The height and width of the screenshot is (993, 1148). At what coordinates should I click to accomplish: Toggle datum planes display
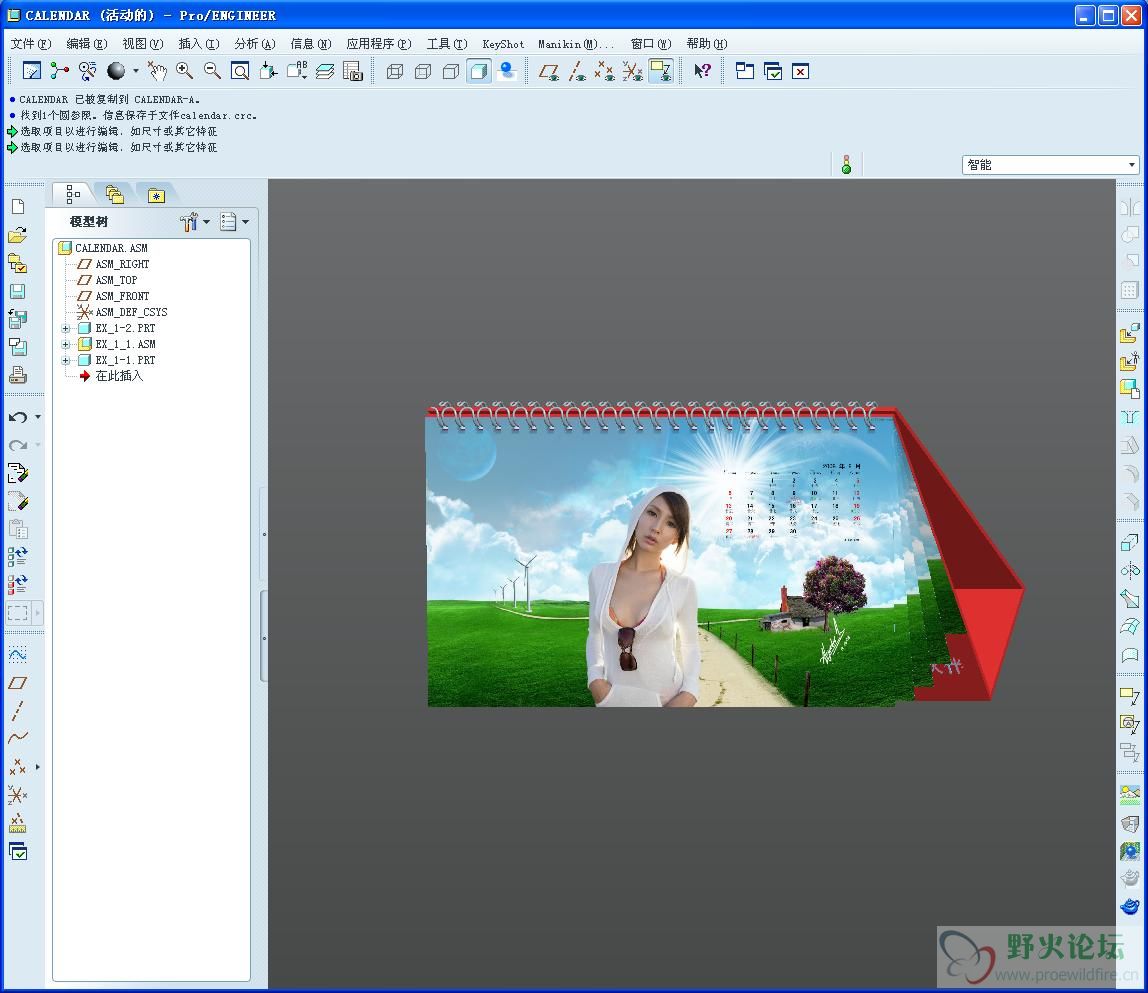549,71
